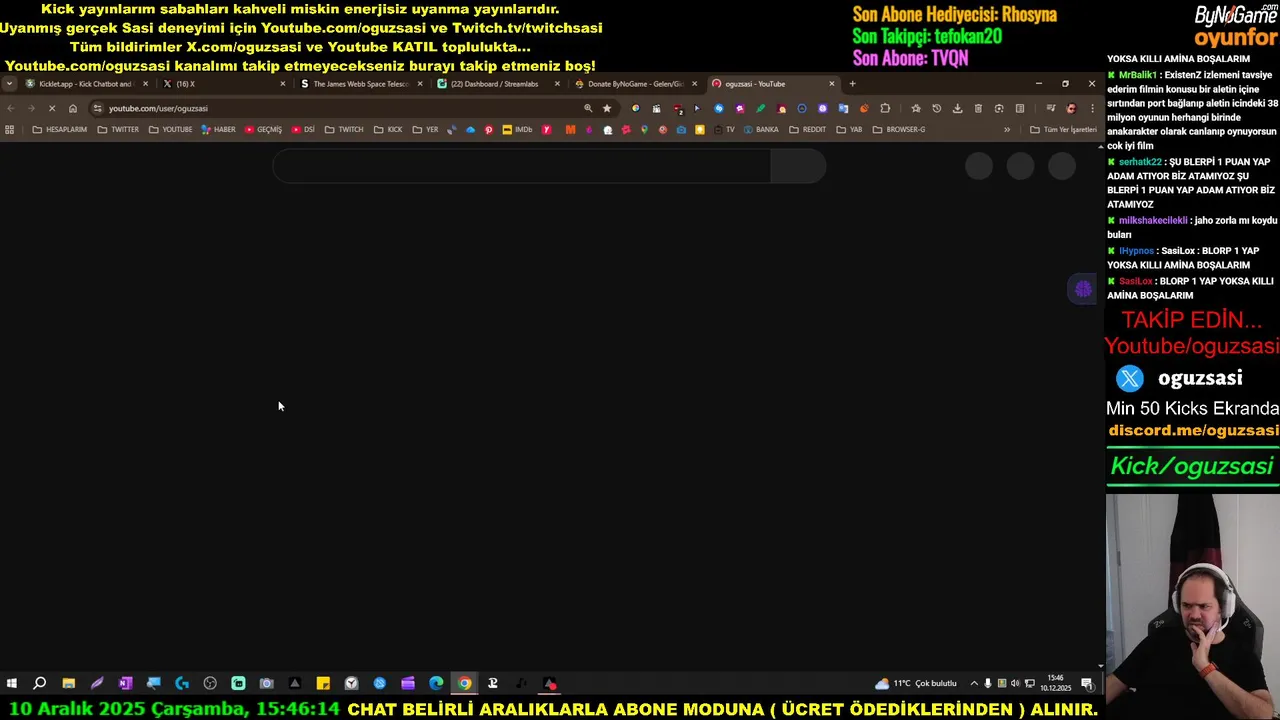Open Windows search in the taskbar
The width and height of the screenshot is (1280, 720).
(x=39, y=684)
